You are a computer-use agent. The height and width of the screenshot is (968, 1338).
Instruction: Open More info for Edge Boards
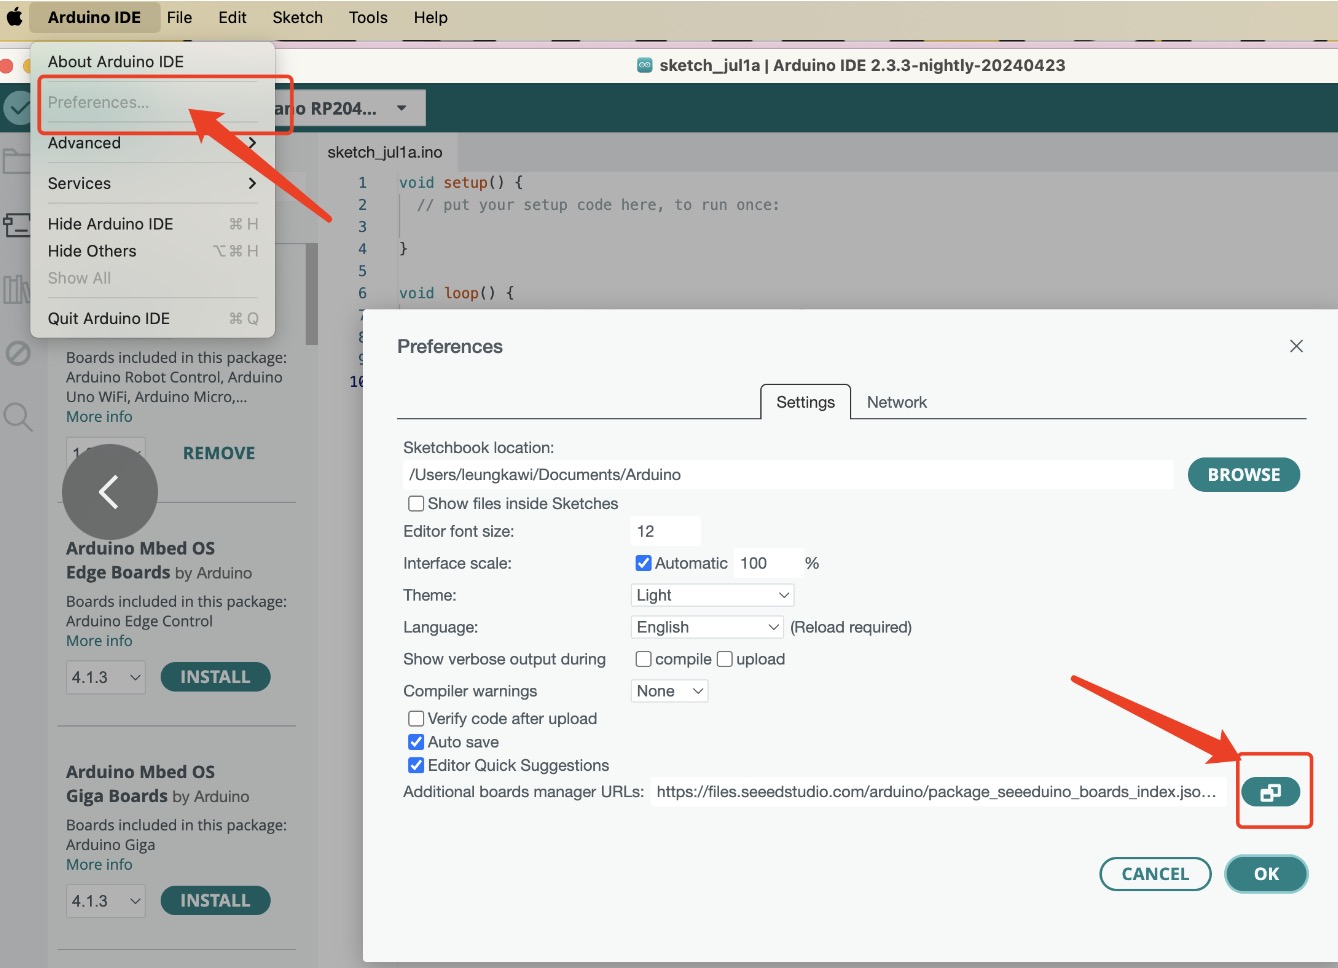pyautogui.click(x=99, y=641)
